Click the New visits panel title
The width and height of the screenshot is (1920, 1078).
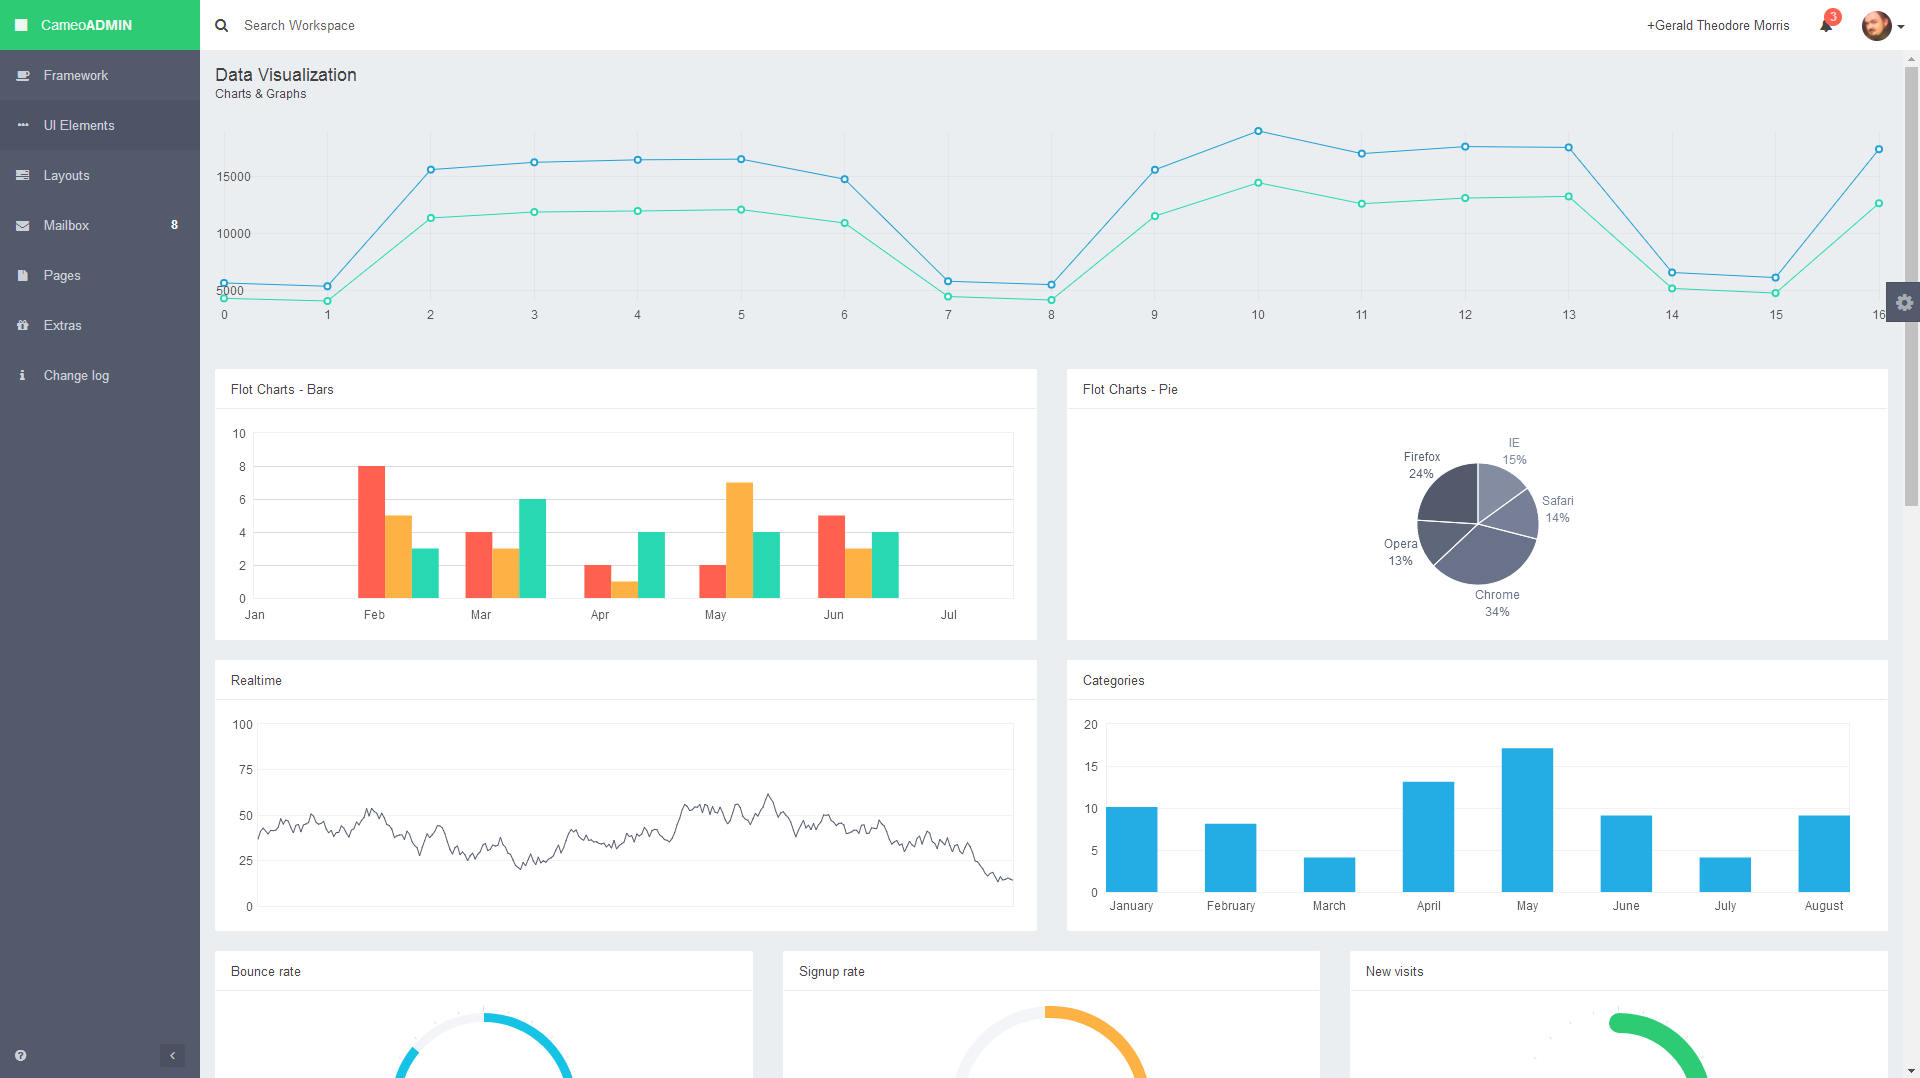click(x=1394, y=971)
